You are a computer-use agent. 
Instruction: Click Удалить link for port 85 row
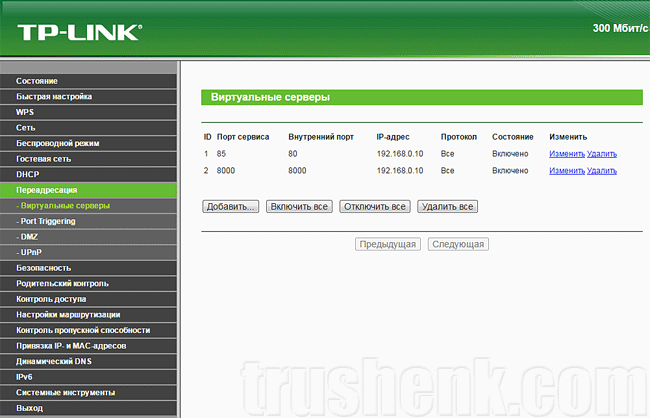(602, 154)
